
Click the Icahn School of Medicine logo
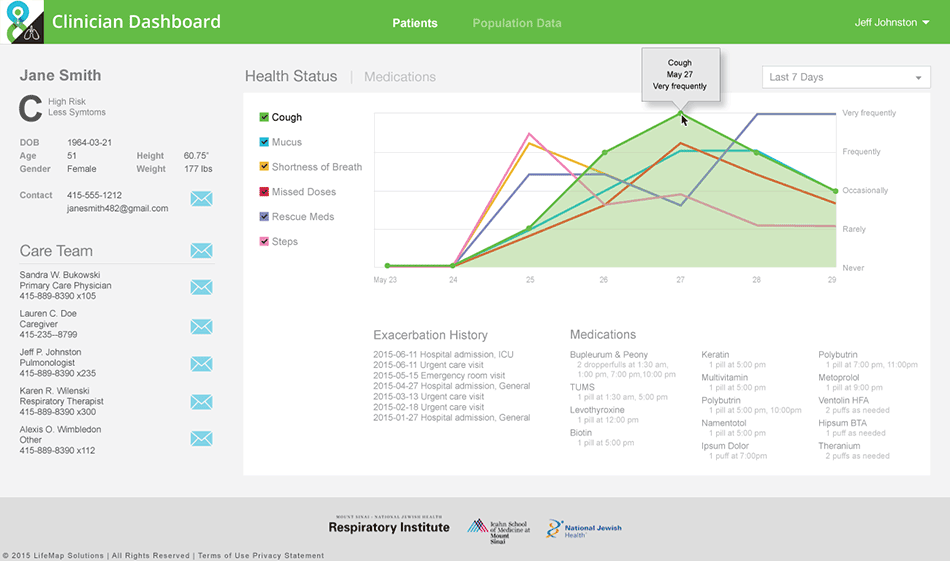(498, 531)
